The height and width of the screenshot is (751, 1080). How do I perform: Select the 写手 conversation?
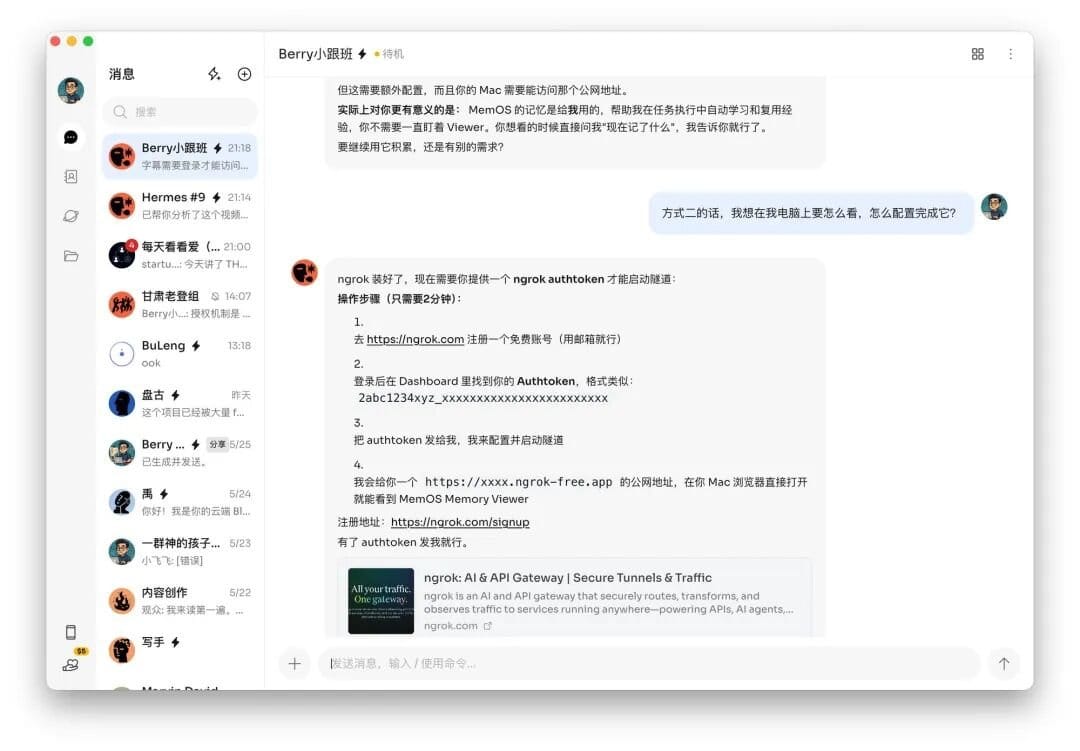coord(180,650)
